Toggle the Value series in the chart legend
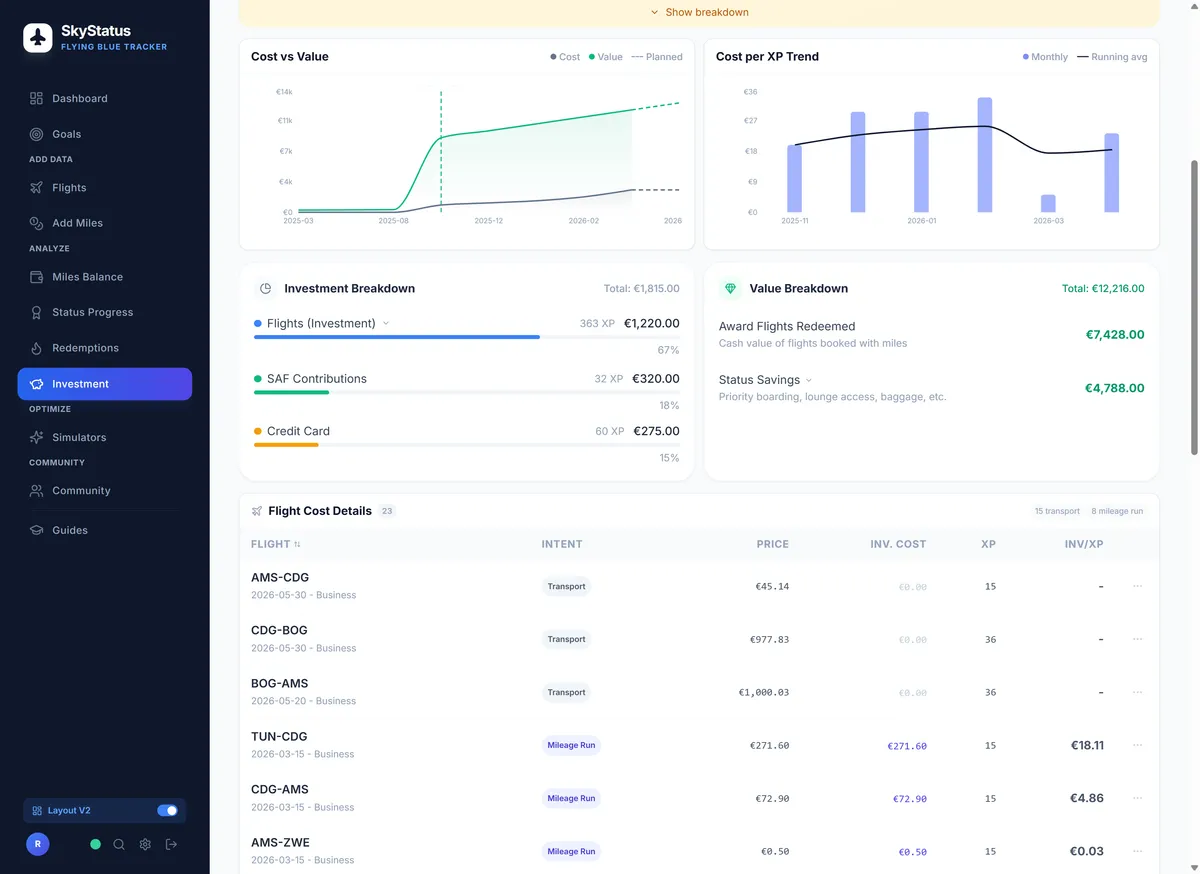Viewport: 1200px width, 874px height. 605,57
